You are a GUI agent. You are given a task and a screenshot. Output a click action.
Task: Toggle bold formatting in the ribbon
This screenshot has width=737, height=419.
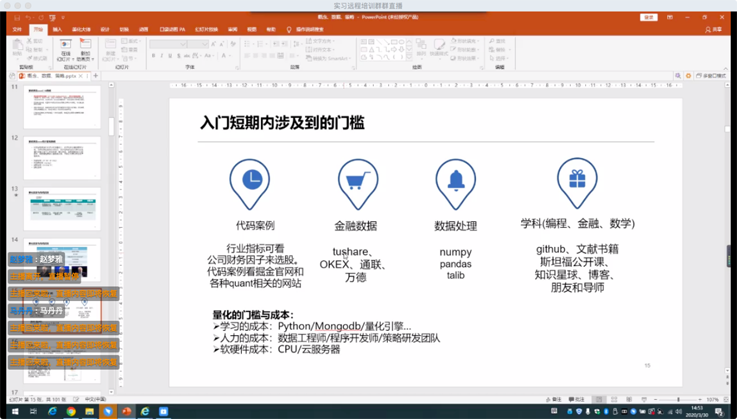pos(154,56)
